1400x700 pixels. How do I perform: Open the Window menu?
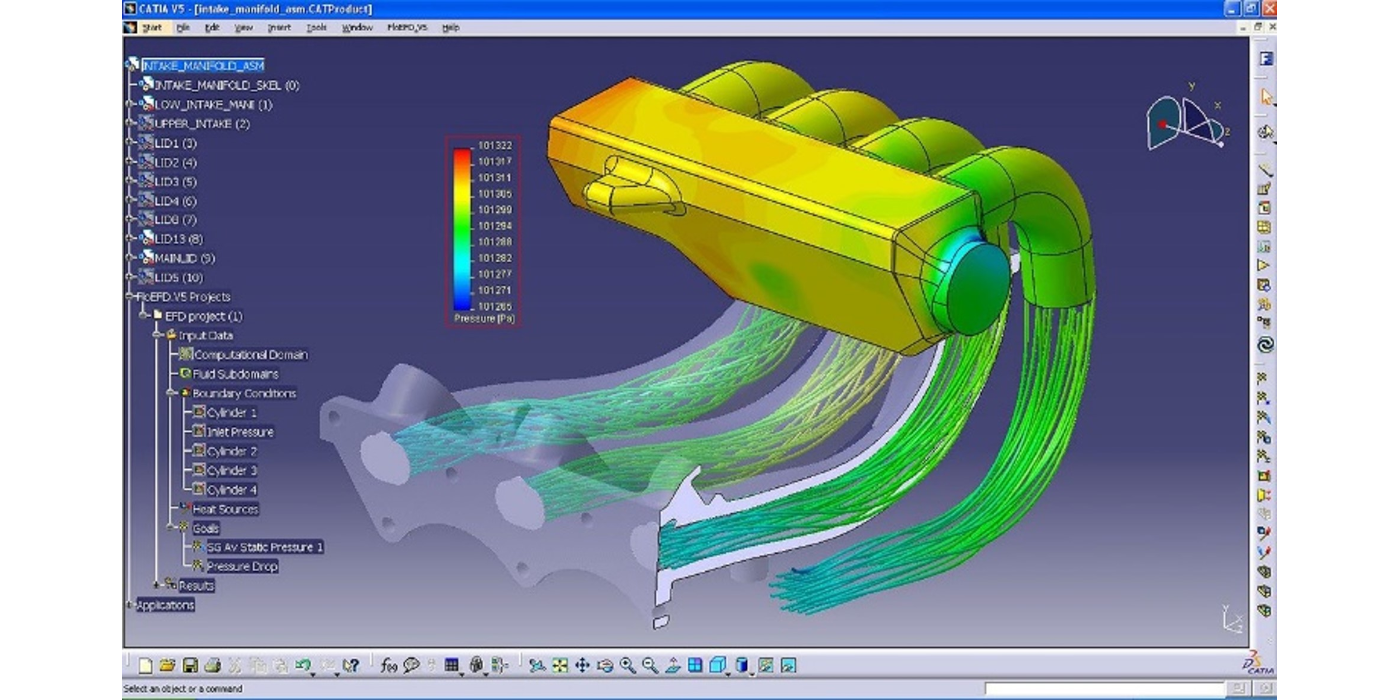[x=357, y=27]
